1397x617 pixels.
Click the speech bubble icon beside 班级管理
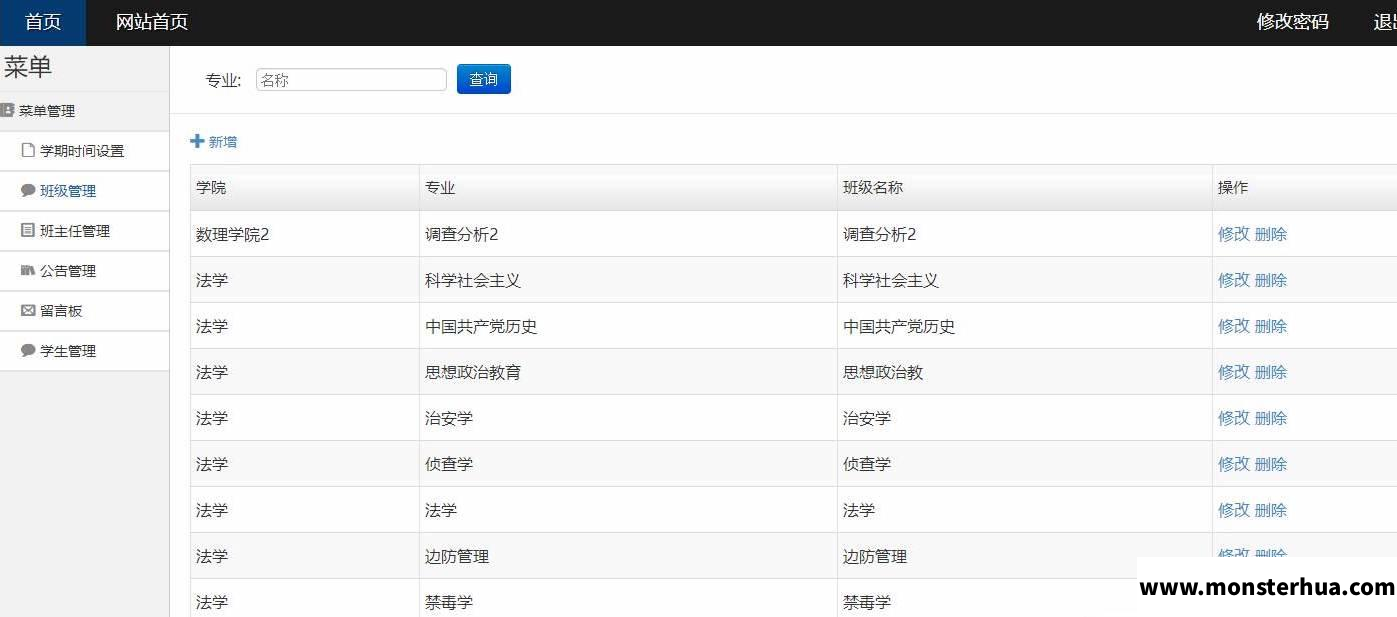click(x=28, y=190)
